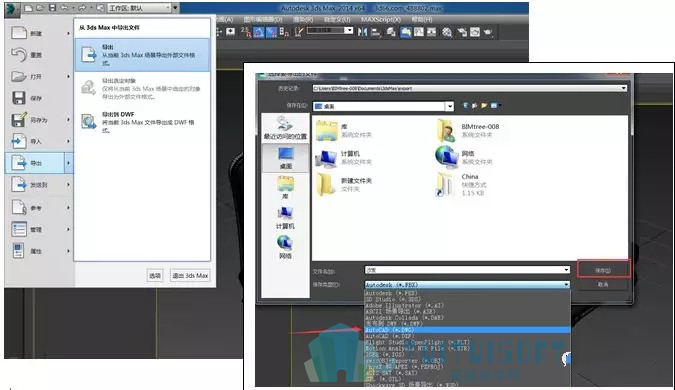
Task: Select 新建 (New) in application menu
Action: point(39,33)
